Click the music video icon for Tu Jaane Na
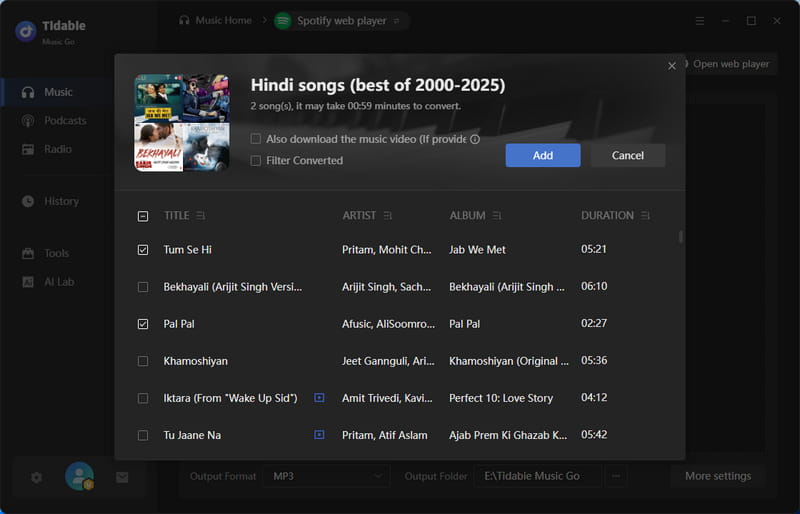This screenshot has height=514, width=800. pos(319,435)
